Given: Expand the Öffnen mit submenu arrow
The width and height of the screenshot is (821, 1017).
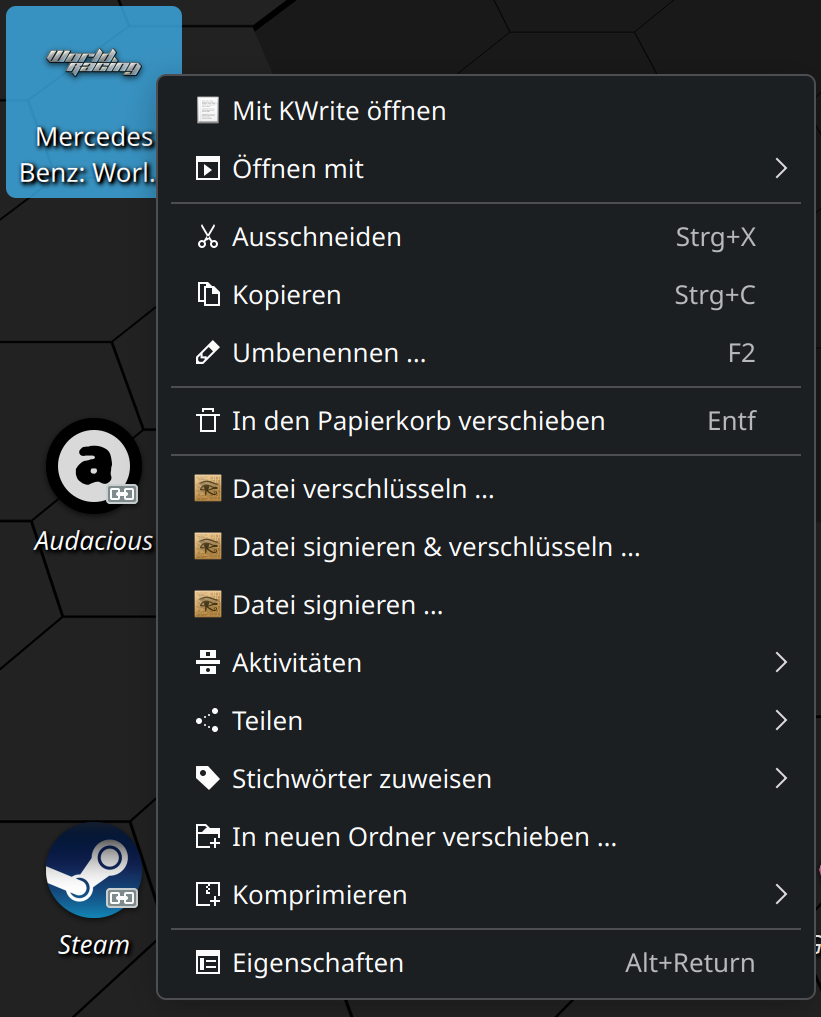Looking at the screenshot, I should click(781, 169).
